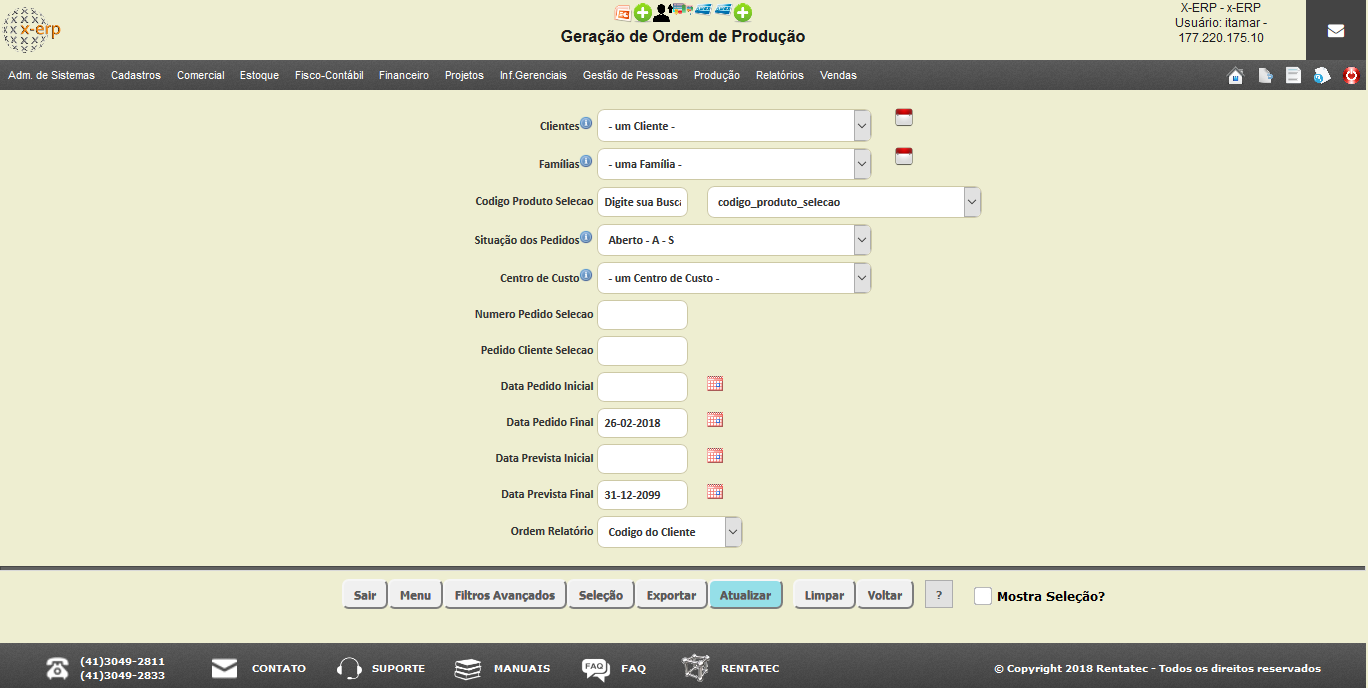Image resolution: width=1368 pixels, height=688 pixels.
Task: Click the highlighted Atualizar button
Action: pyautogui.click(x=746, y=595)
